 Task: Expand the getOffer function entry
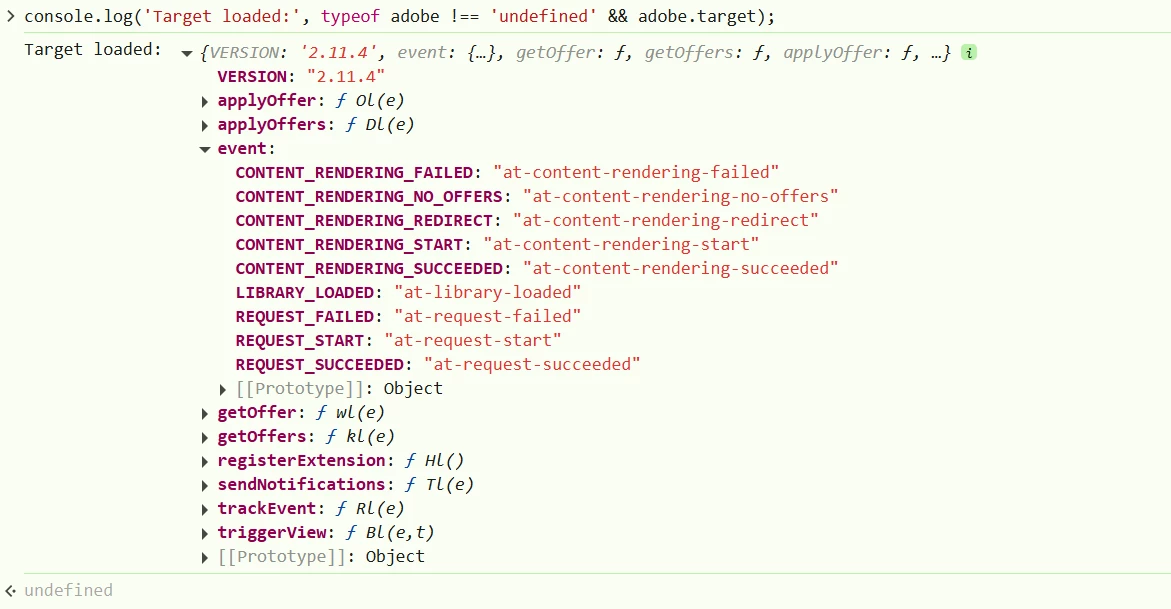205,412
